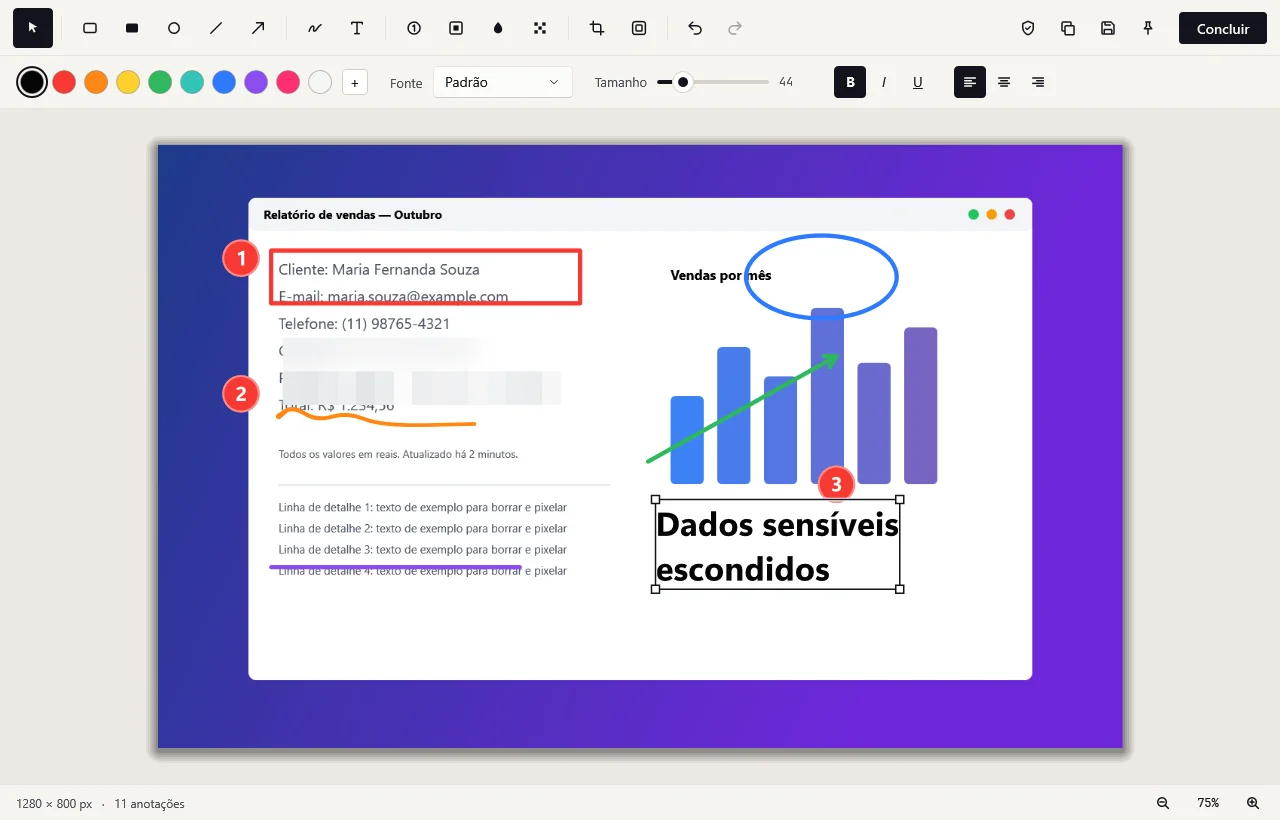Select the blur droplet tool
The width and height of the screenshot is (1280, 820).
pyautogui.click(x=498, y=28)
